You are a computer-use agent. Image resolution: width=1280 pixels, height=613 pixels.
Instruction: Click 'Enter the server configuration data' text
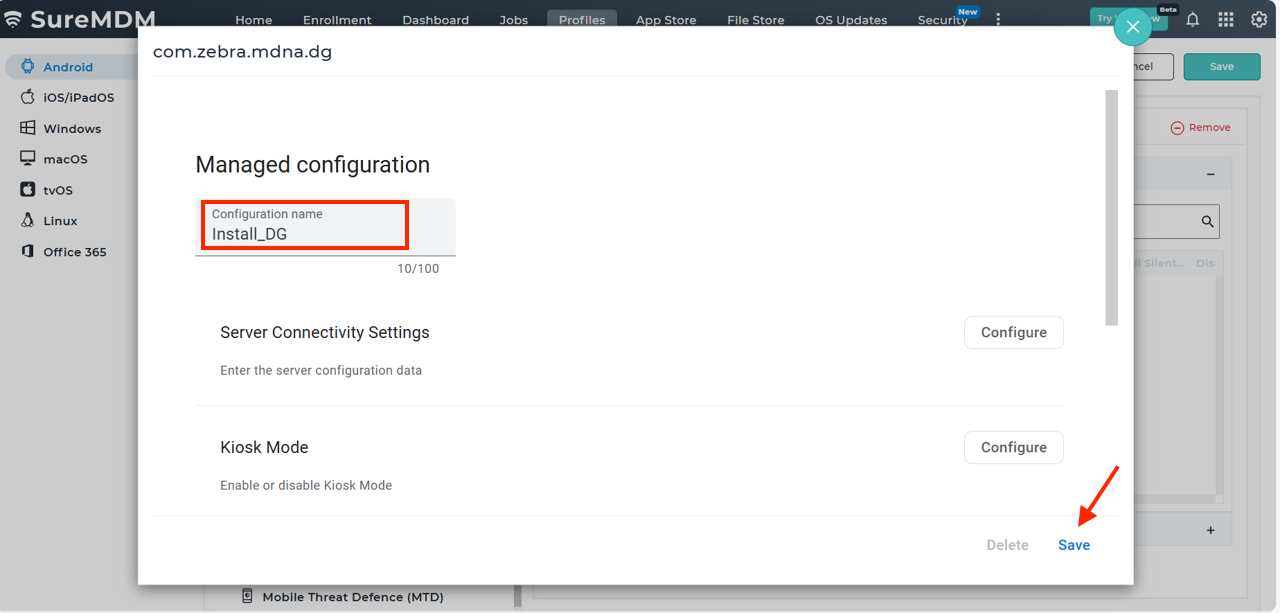click(x=321, y=371)
